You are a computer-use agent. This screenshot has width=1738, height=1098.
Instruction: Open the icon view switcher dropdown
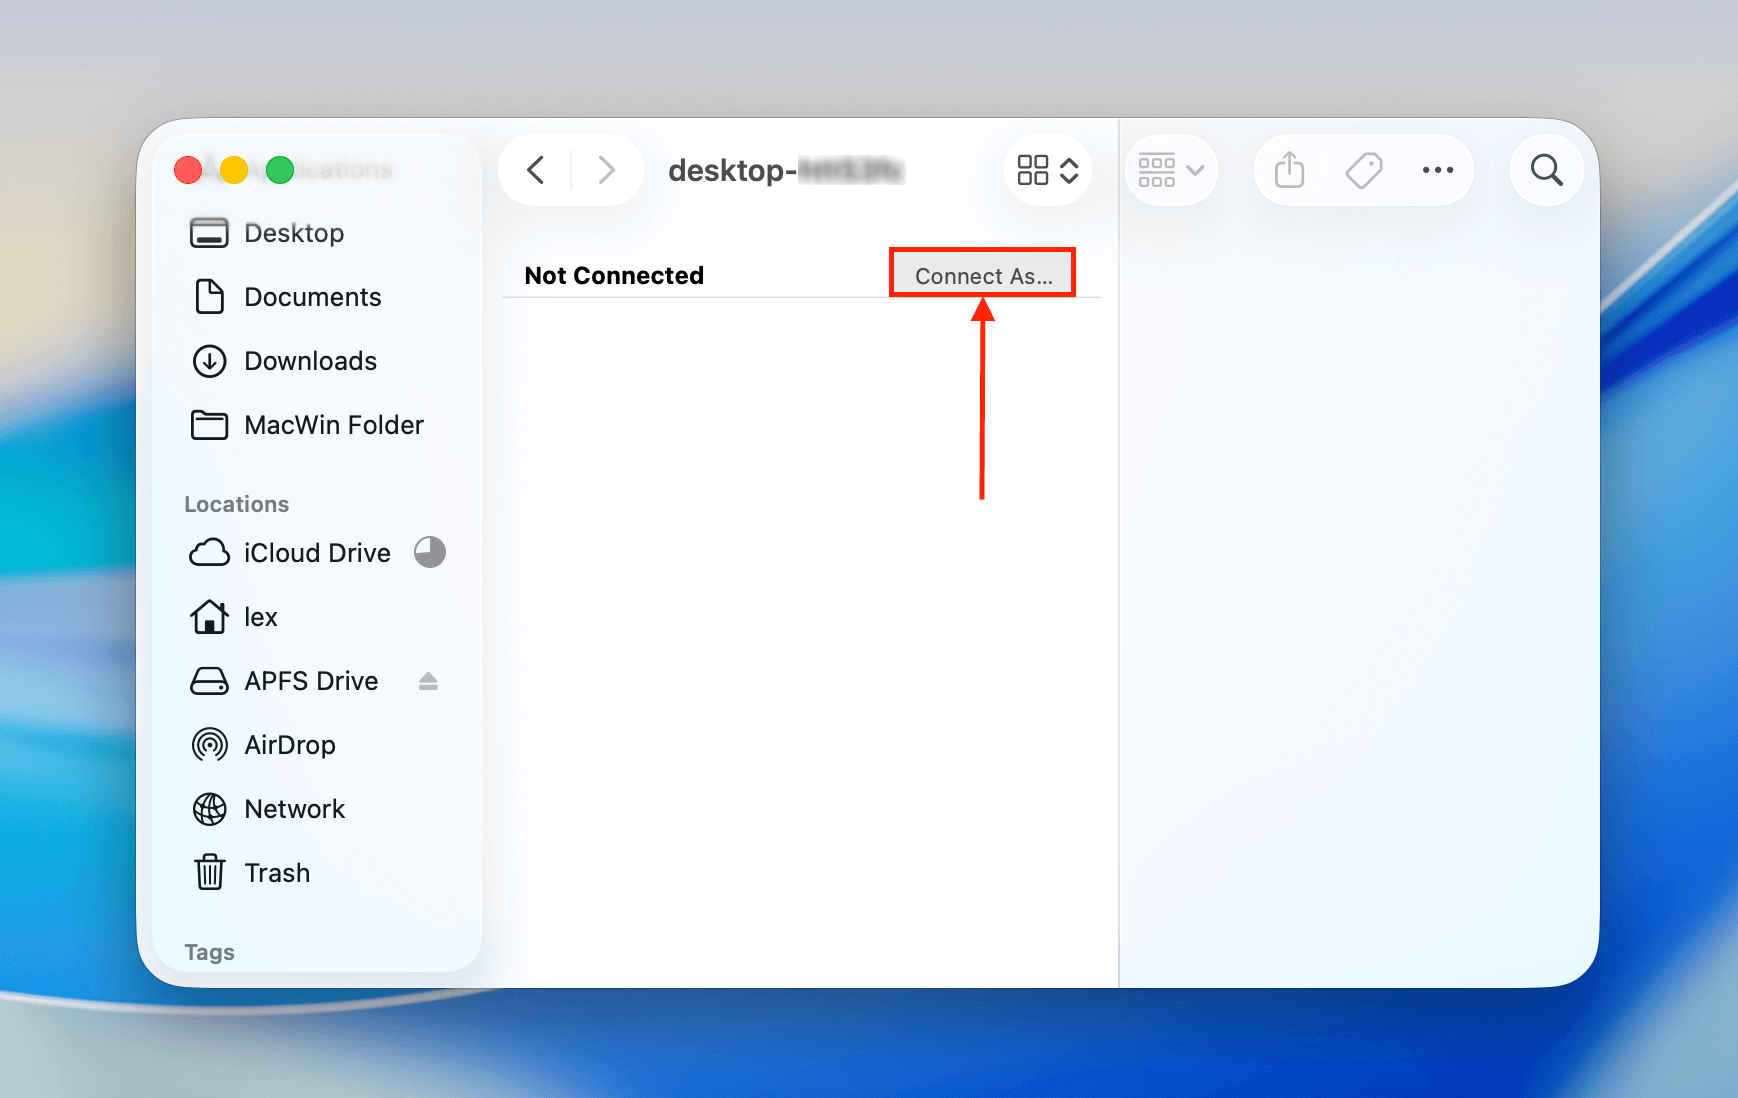coord(1047,170)
